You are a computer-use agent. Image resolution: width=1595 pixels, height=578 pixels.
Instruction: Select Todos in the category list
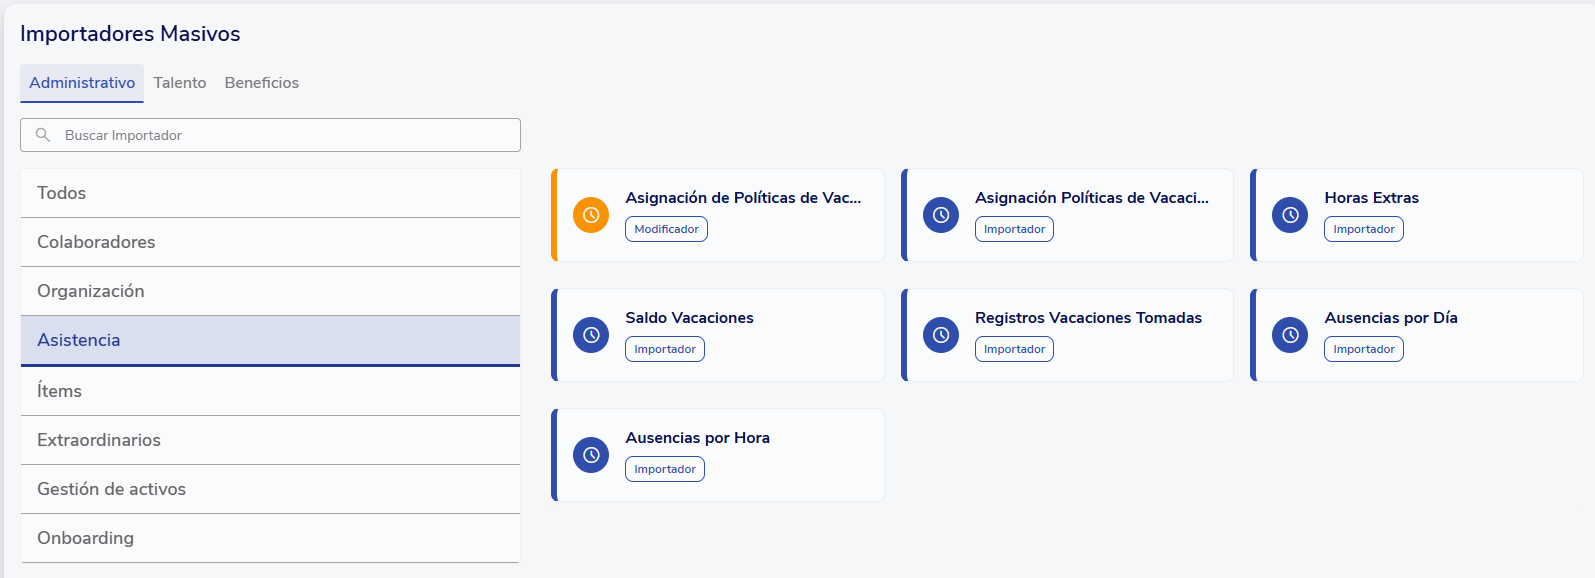pyautogui.click(x=270, y=193)
